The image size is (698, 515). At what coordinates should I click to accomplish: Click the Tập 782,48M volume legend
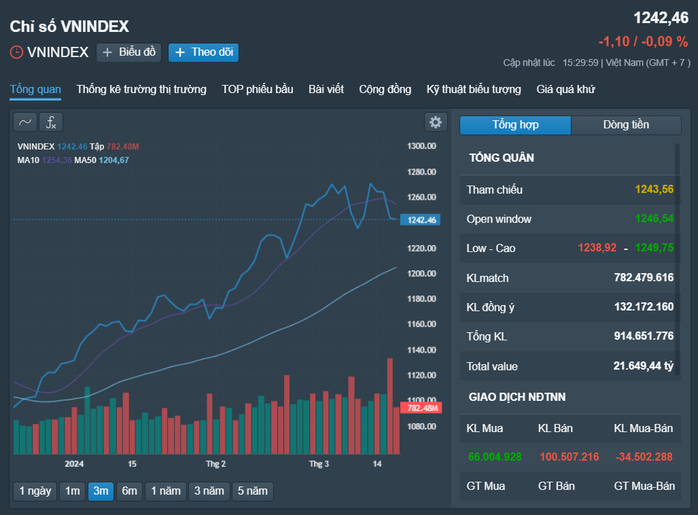click(114, 146)
